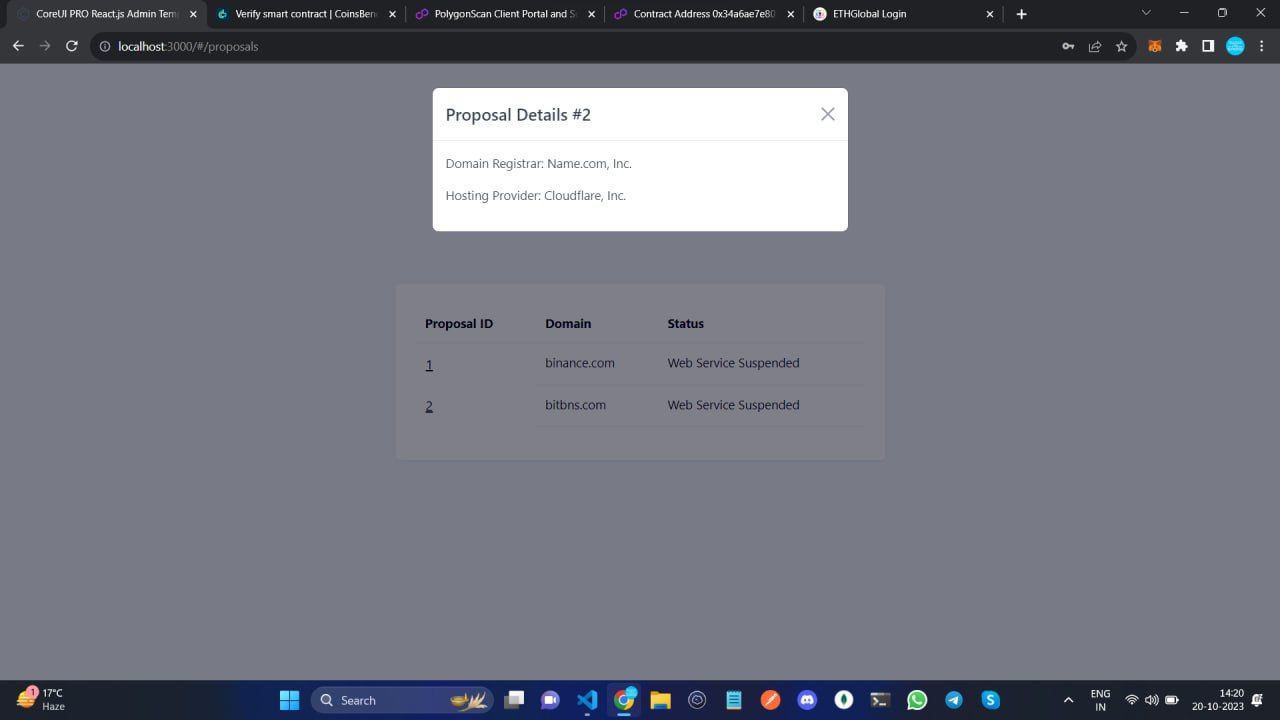The height and width of the screenshot is (720, 1280).
Task: Open File Explorer from the taskbar
Action: [660, 700]
